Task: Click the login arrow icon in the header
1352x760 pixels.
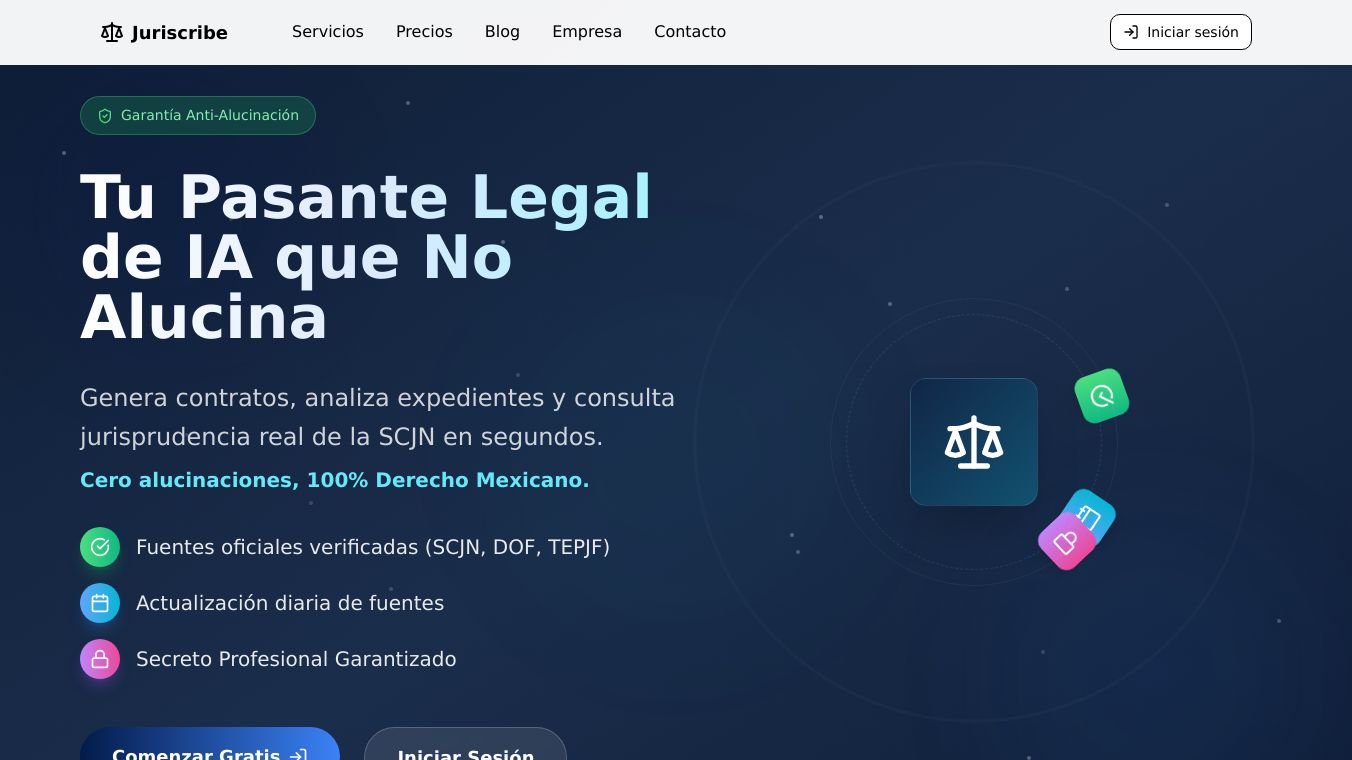Action: [1131, 32]
